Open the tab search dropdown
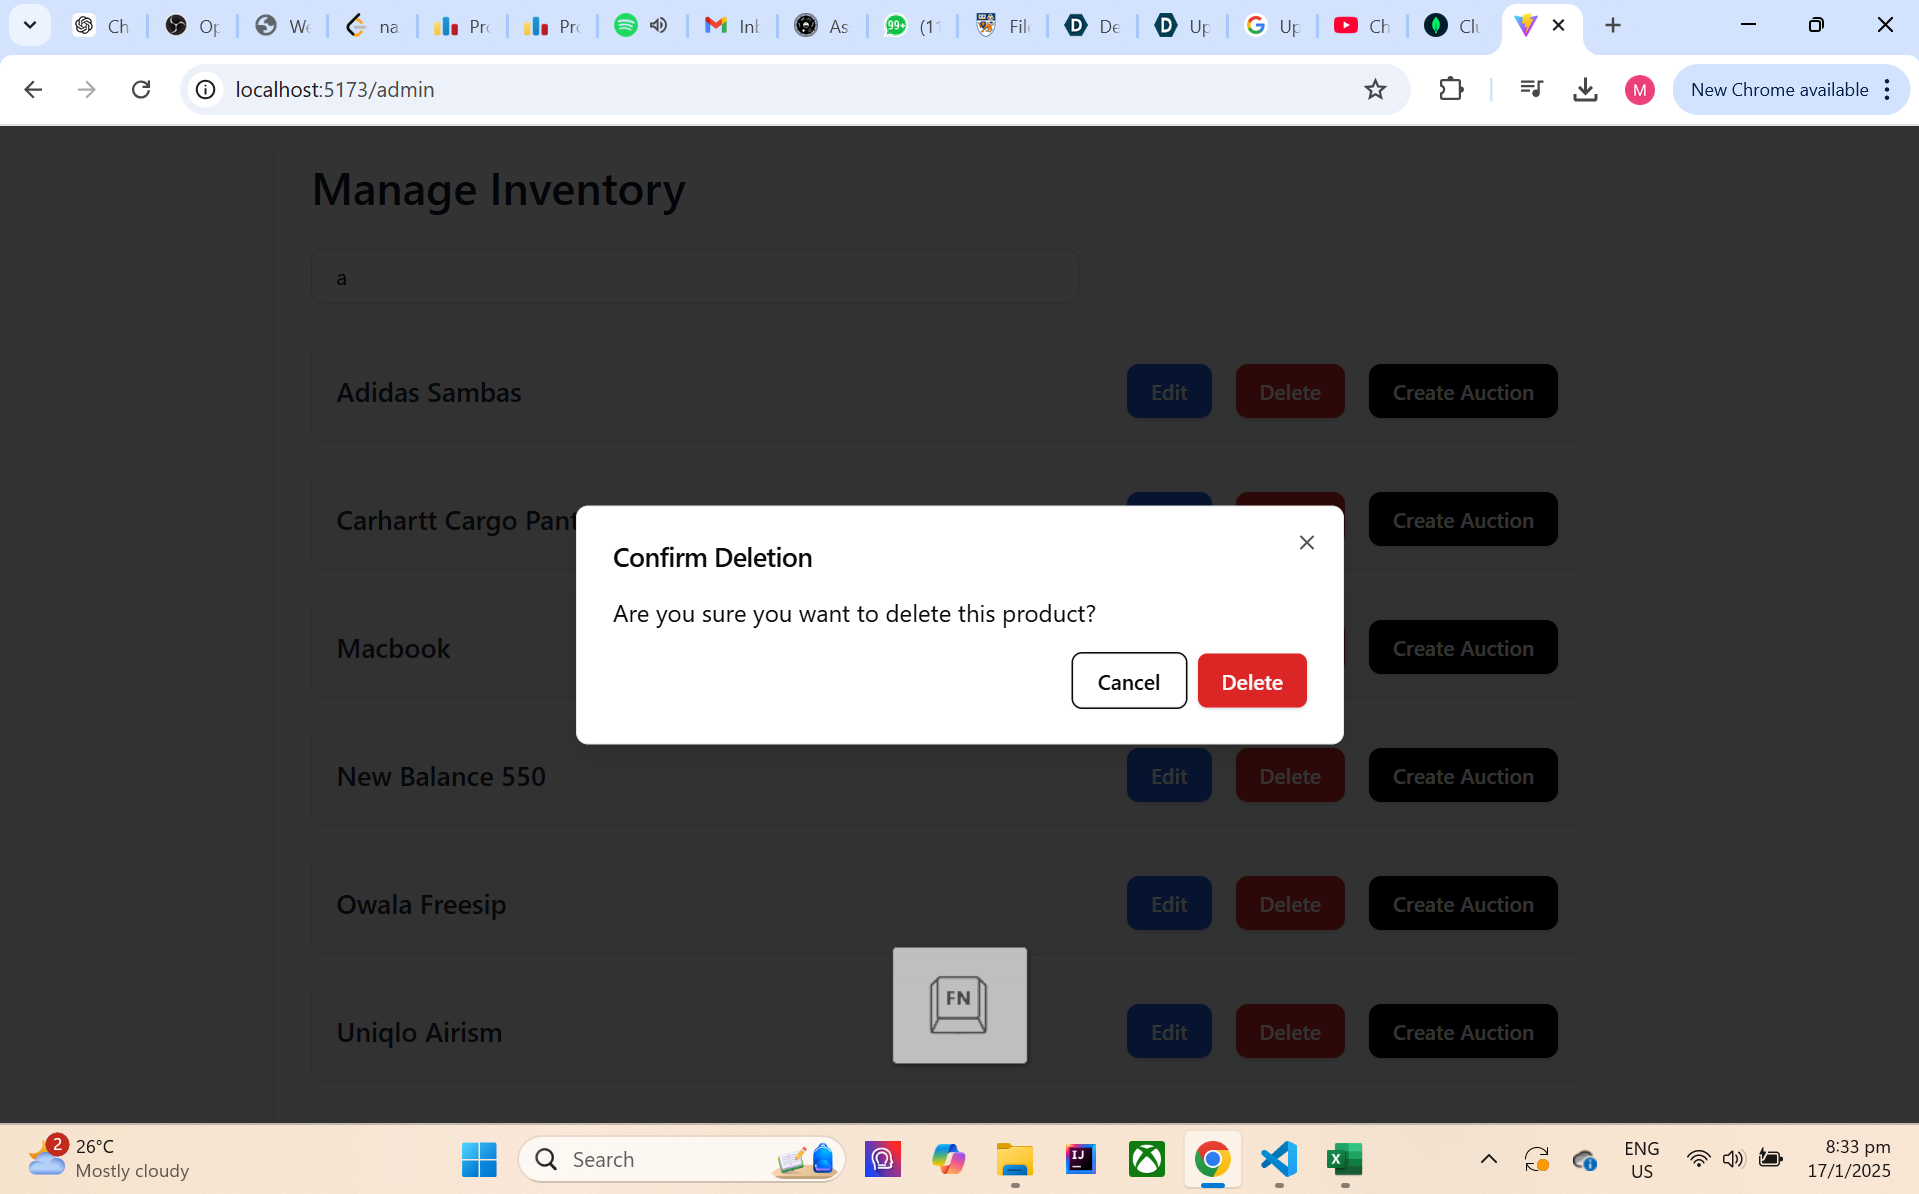The image size is (1919, 1194). point(30,25)
